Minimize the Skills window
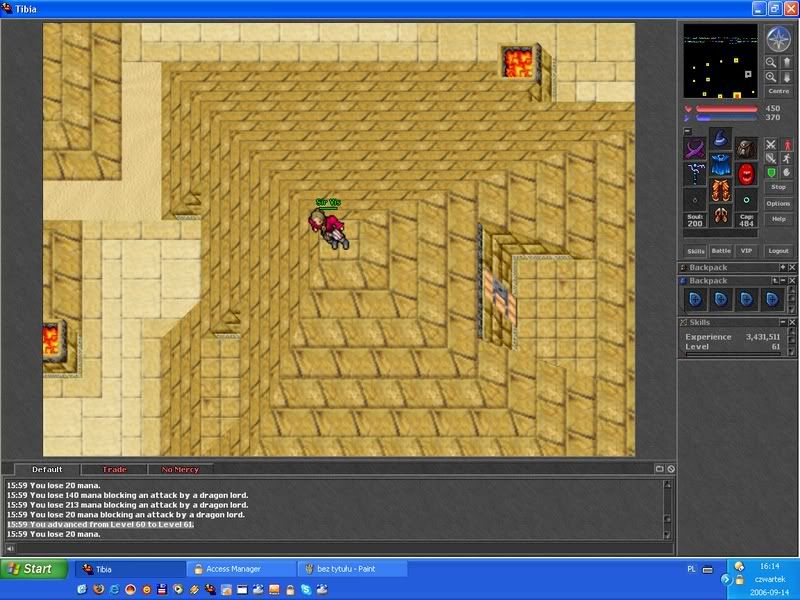 pyautogui.click(x=783, y=322)
